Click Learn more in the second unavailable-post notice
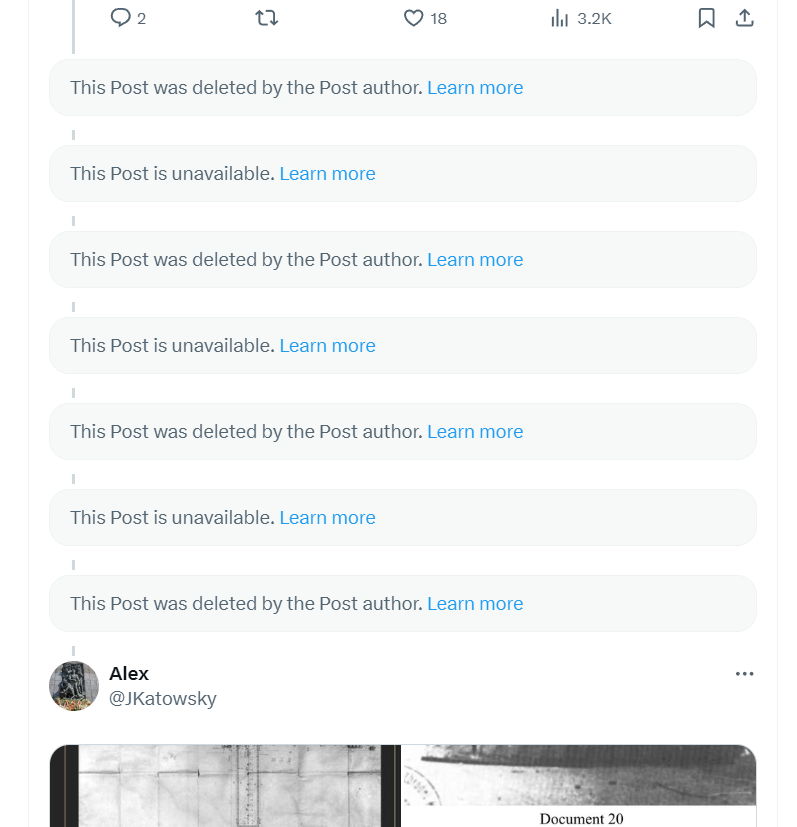797x827 pixels. [327, 346]
